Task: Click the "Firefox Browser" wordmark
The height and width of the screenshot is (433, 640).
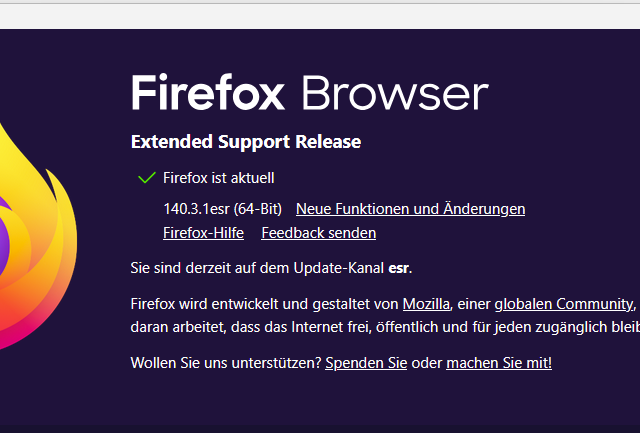Action: coord(309,93)
